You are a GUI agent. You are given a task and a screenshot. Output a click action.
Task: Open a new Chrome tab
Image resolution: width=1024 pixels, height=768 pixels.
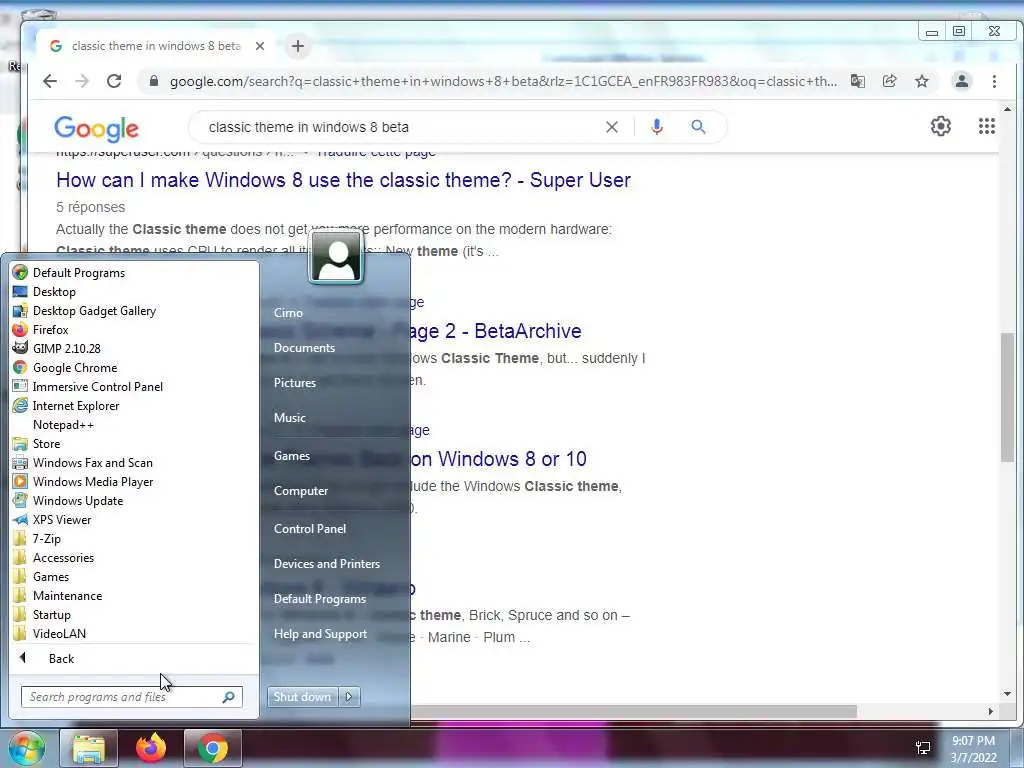click(x=298, y=46)
